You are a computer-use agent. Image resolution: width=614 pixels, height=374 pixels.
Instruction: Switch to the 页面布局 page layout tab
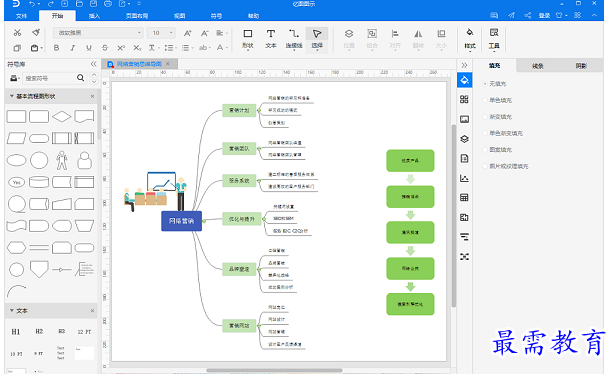coord(137,16)
